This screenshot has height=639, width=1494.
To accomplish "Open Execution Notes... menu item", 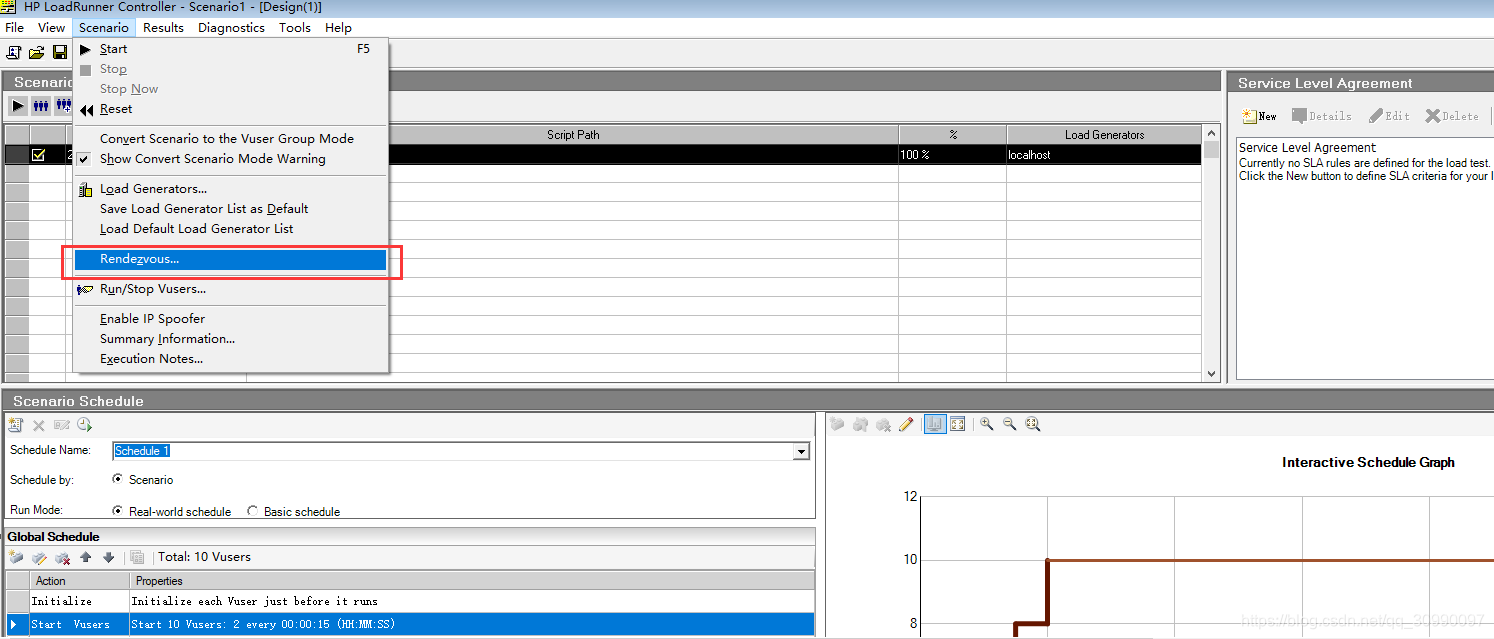I will [231, 358].
